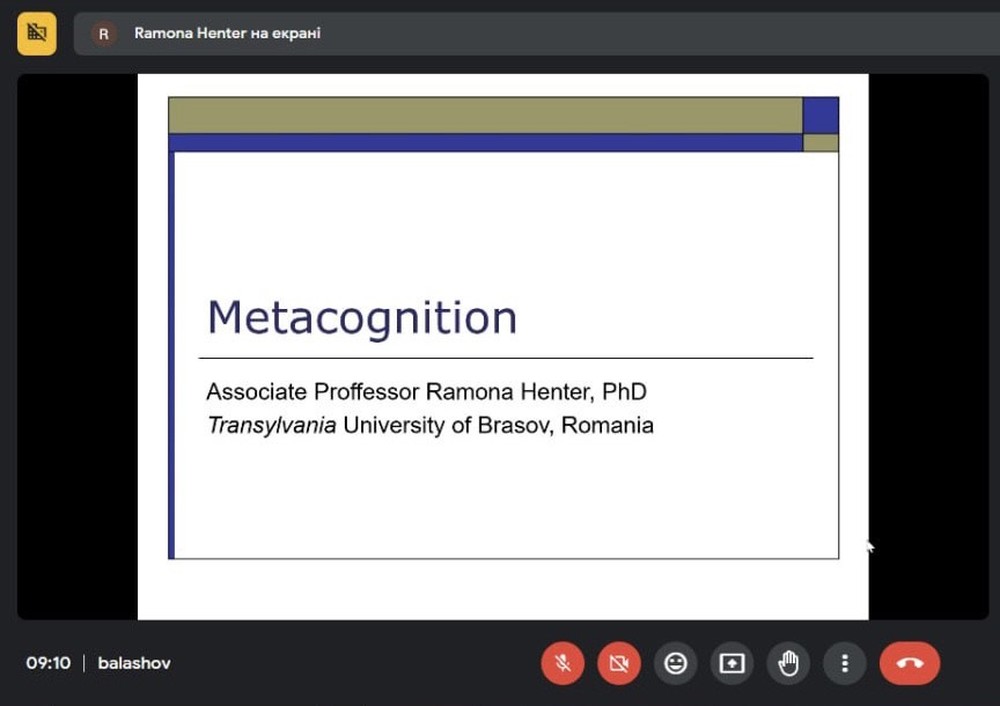Click the 'Ramona Henter на екрані' banner
1000x706 pixels.
(x=227, y=34)
